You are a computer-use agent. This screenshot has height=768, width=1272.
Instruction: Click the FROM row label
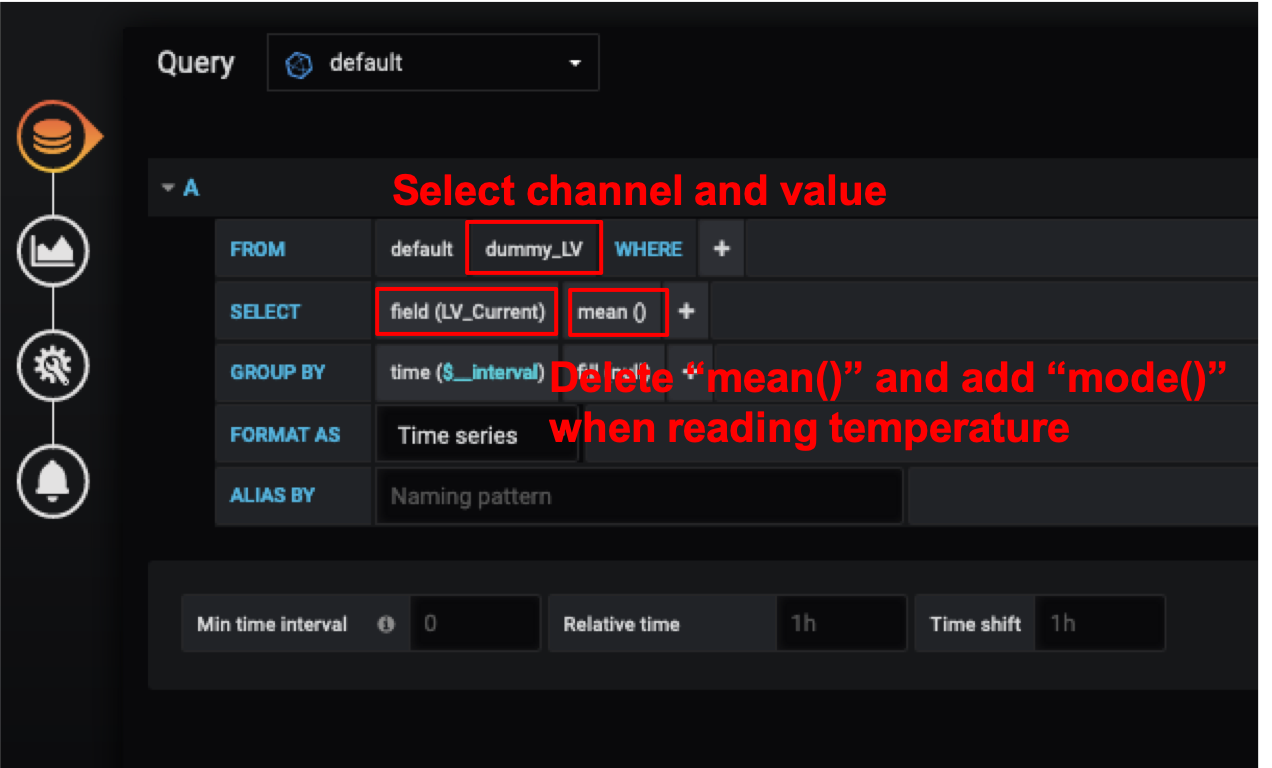coord(257,249)
